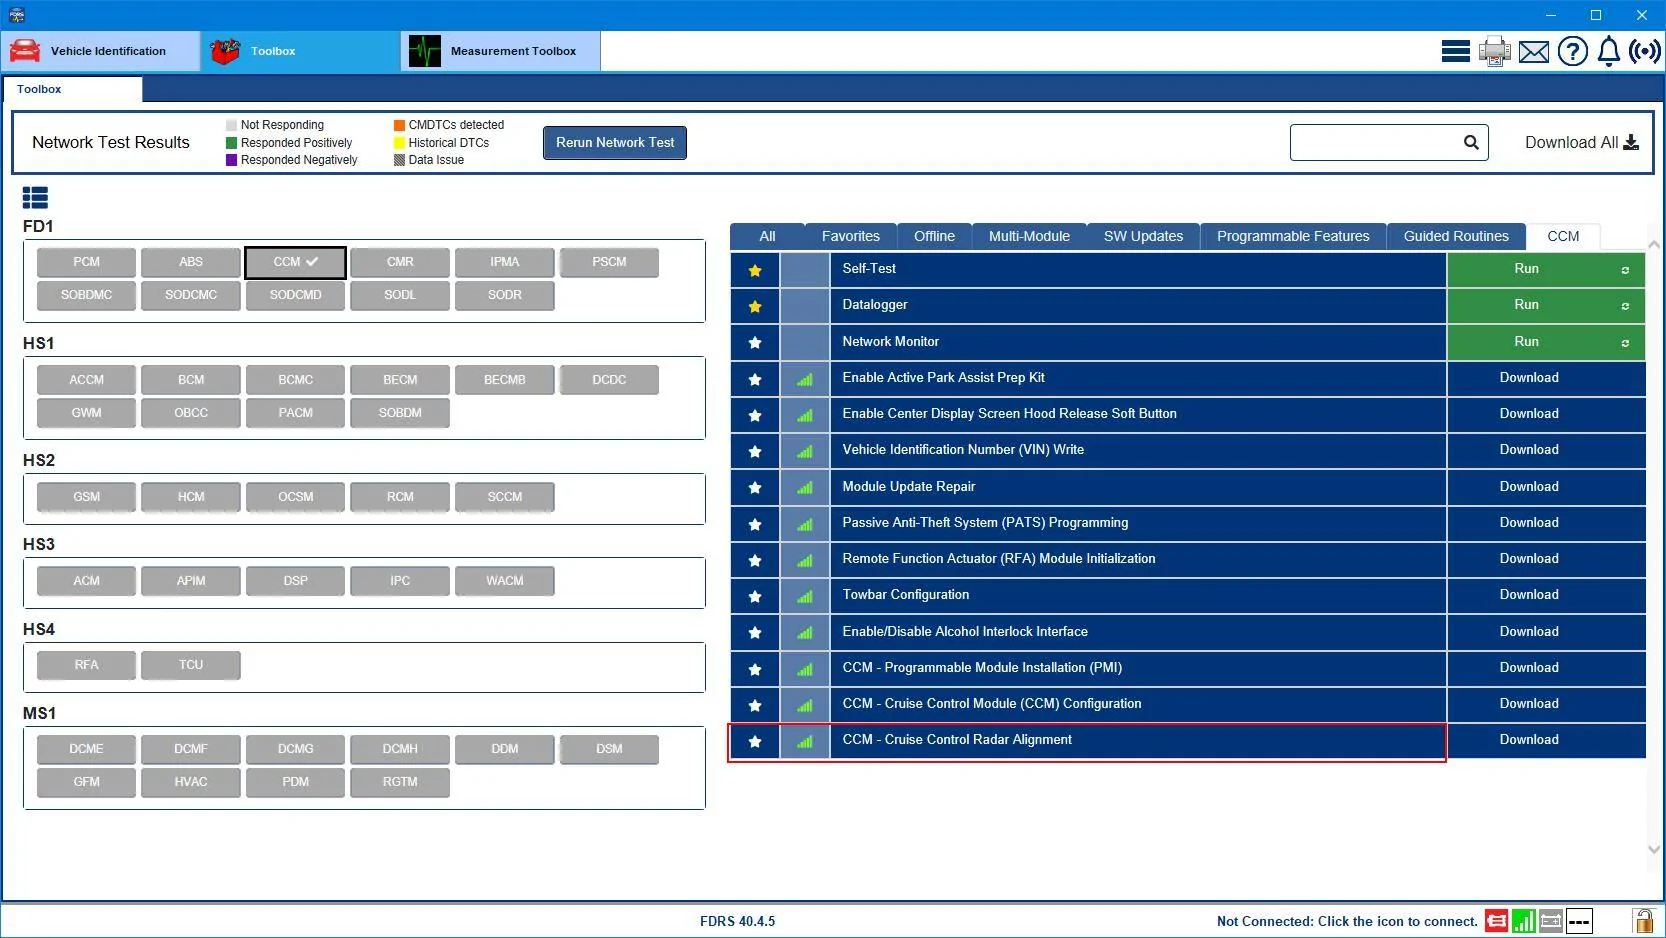Click the red vehicle connection icon in status bar
This screenshot has height=938, width=1666.
click(x=1496, y=921)
